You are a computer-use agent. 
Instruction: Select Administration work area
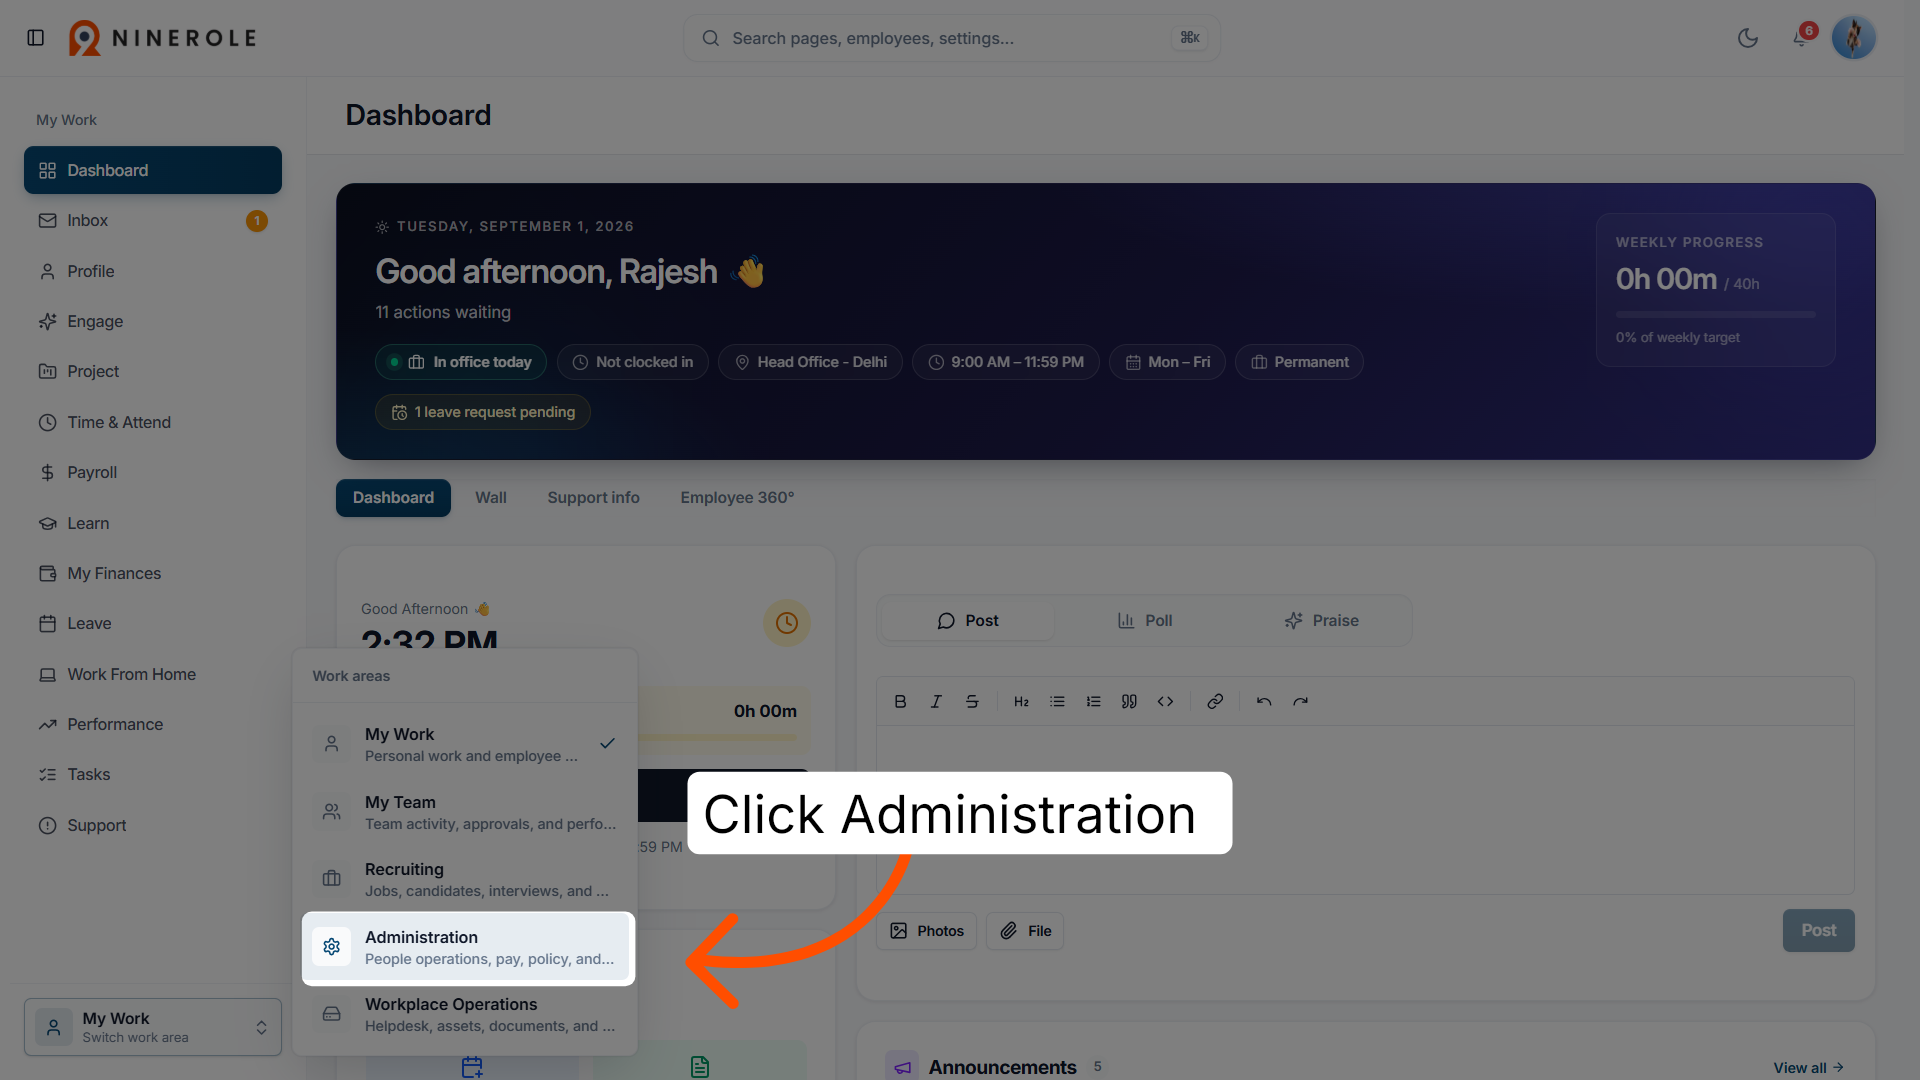pyautogui.click(x=468, y=947)
